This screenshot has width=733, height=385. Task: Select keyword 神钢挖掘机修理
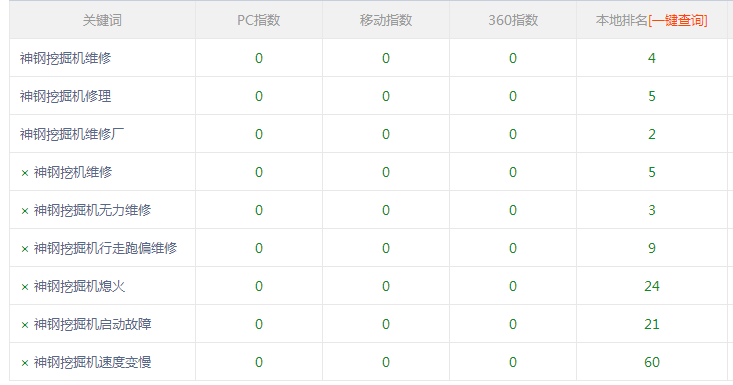coord(65,96)
